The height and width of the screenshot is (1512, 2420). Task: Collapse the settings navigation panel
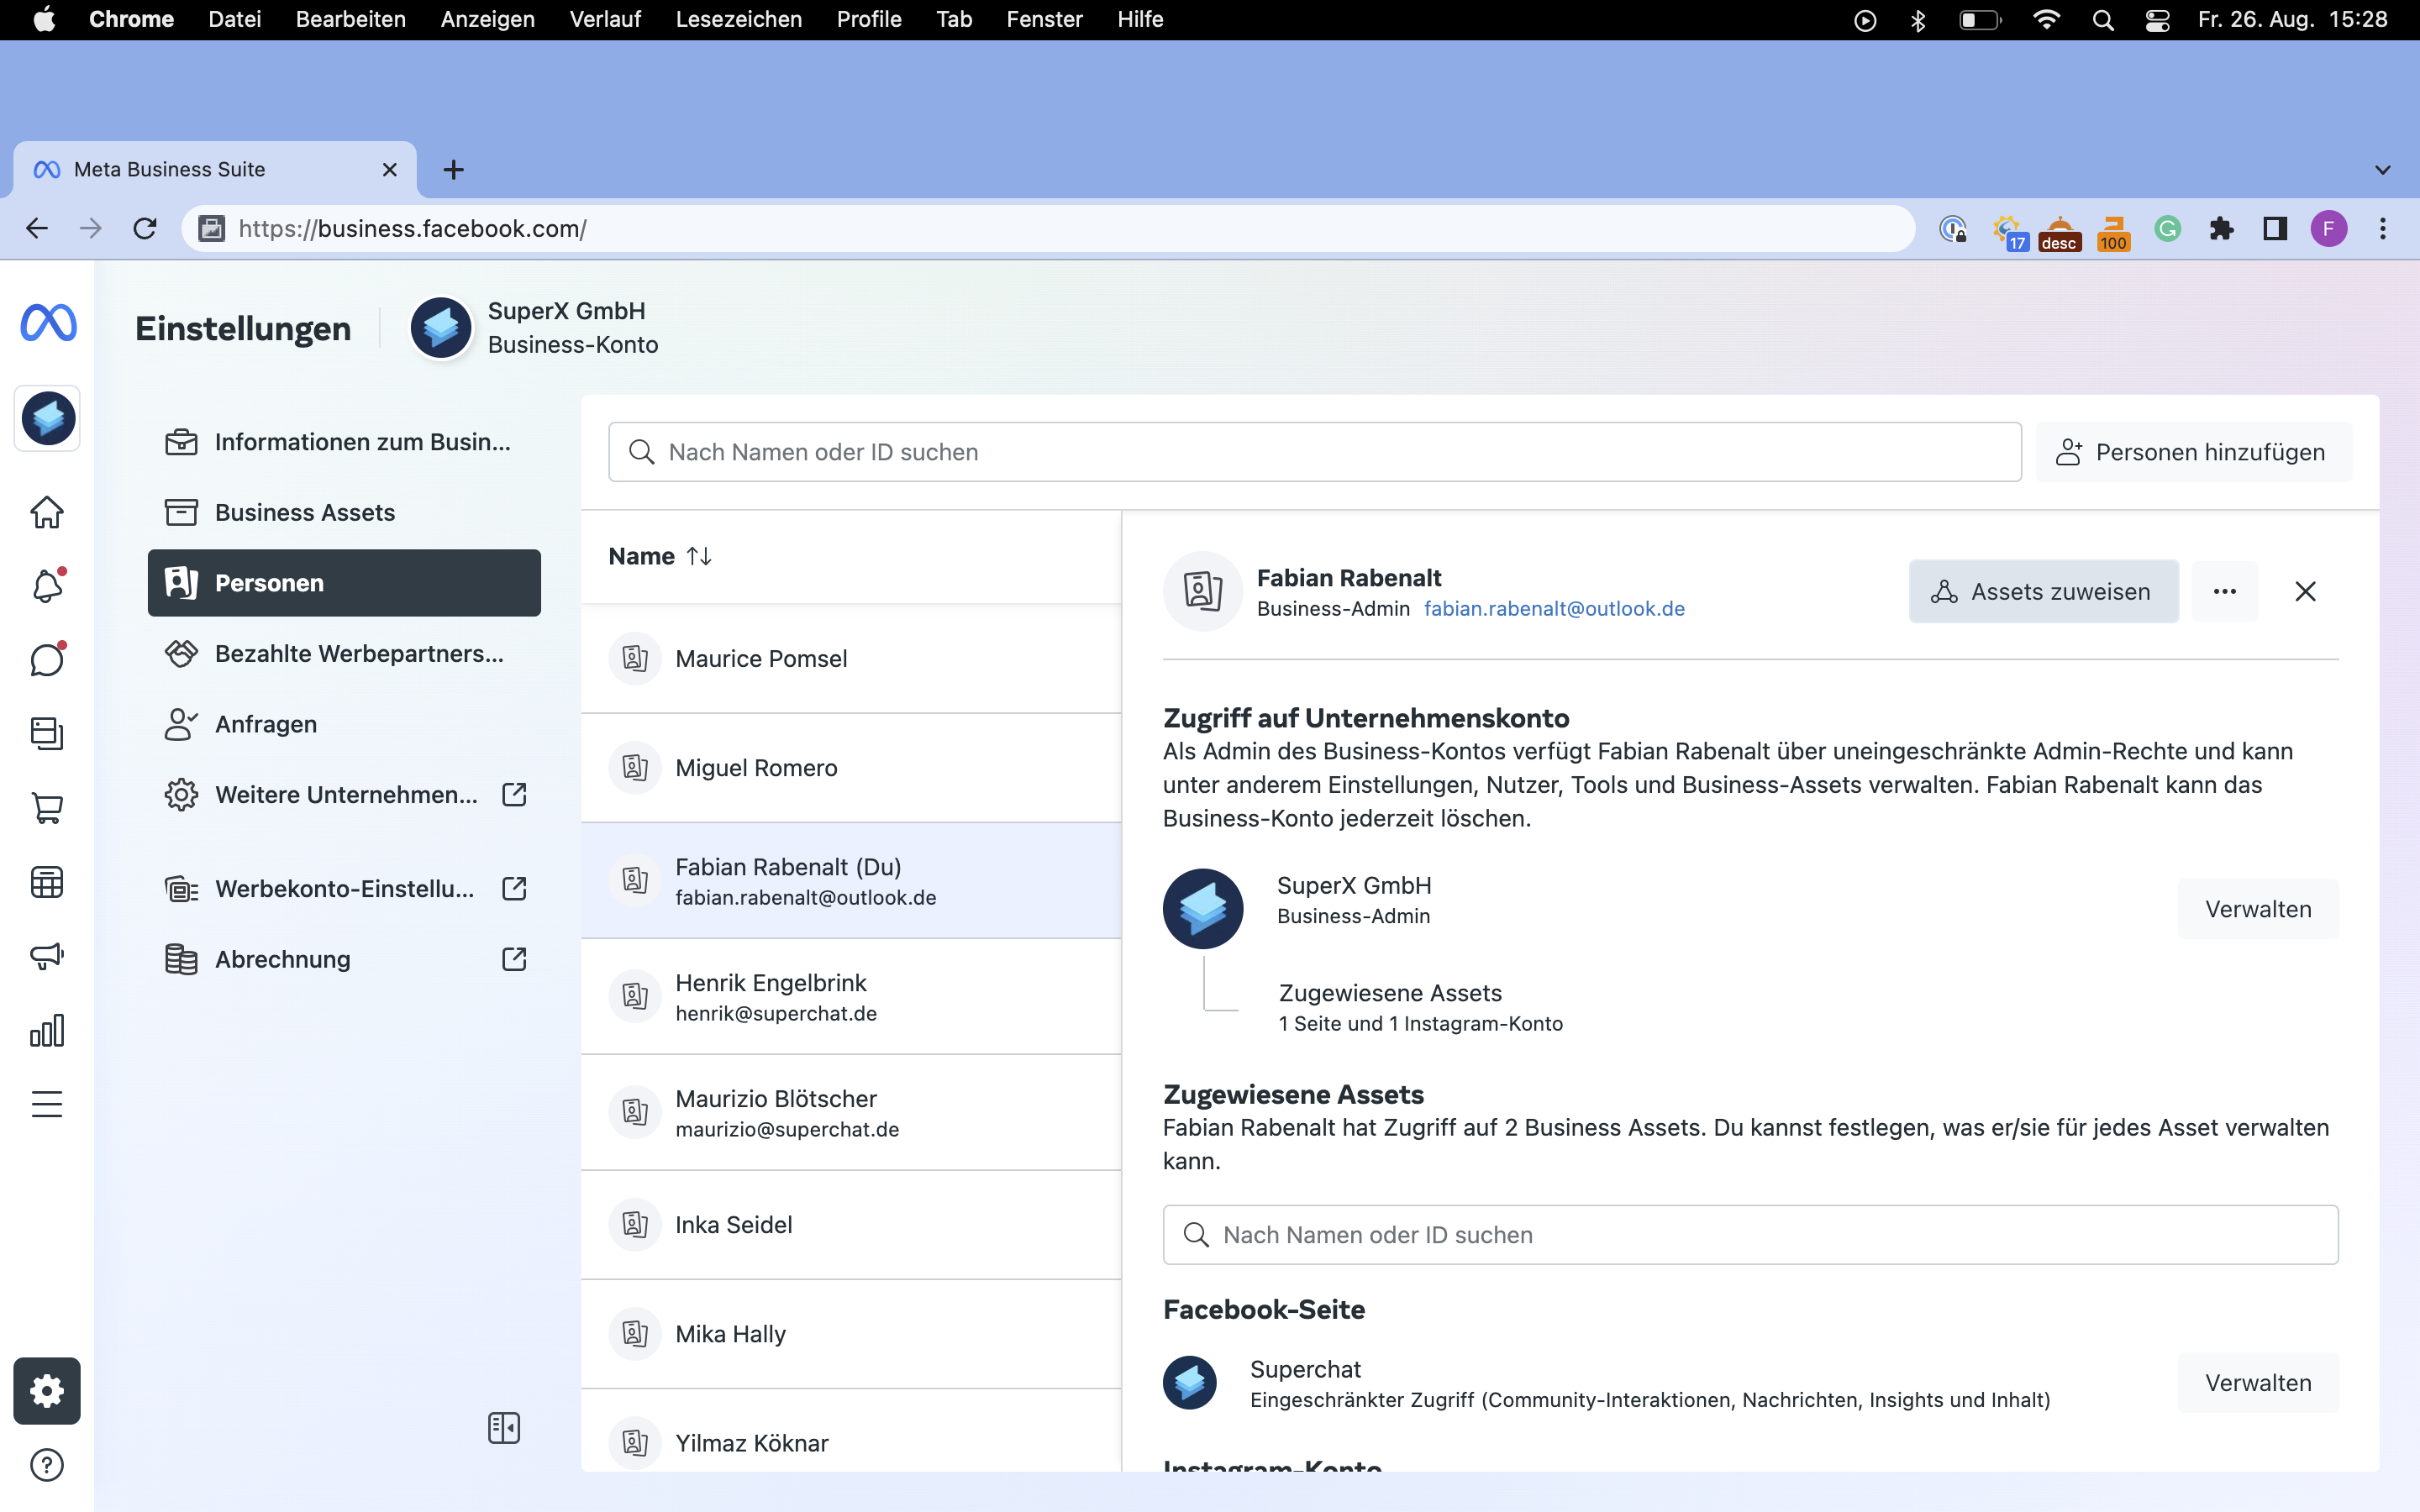[504, 1428]
